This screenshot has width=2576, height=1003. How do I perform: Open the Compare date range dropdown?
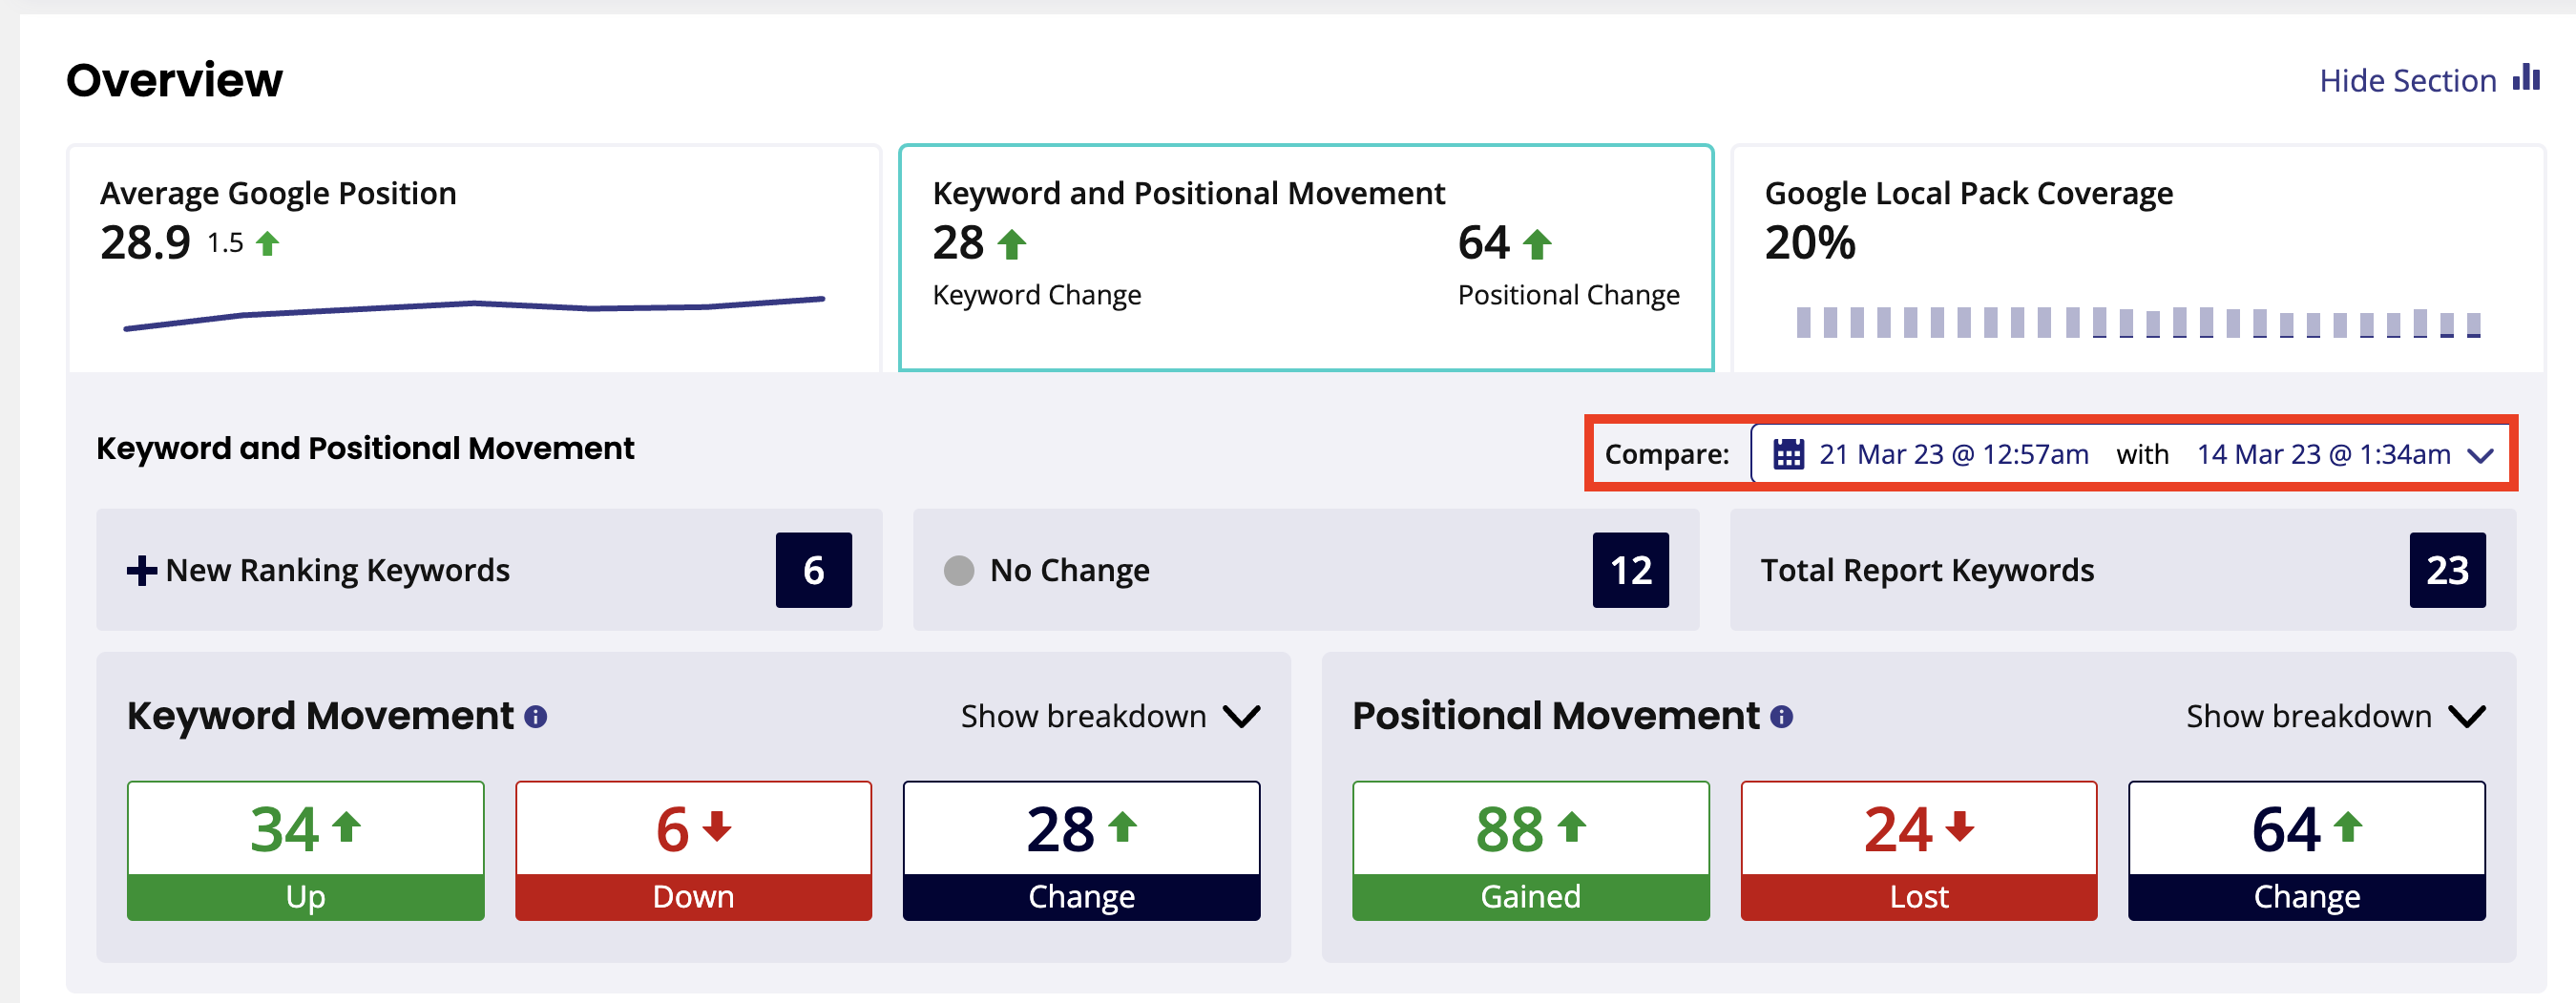pyautogui.click(x=2130, y=454)
